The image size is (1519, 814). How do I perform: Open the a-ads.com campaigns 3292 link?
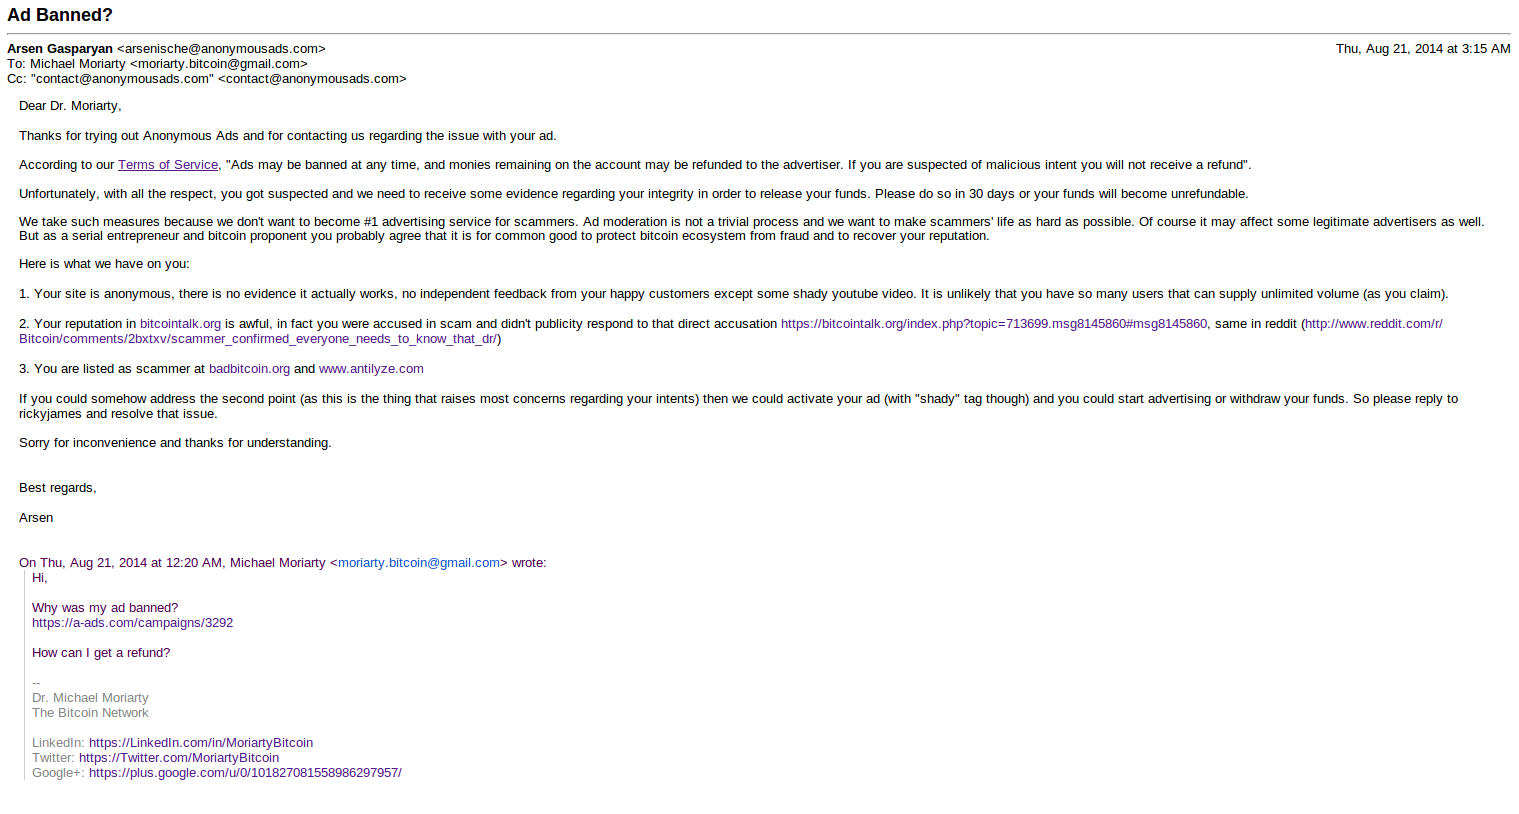132,623
